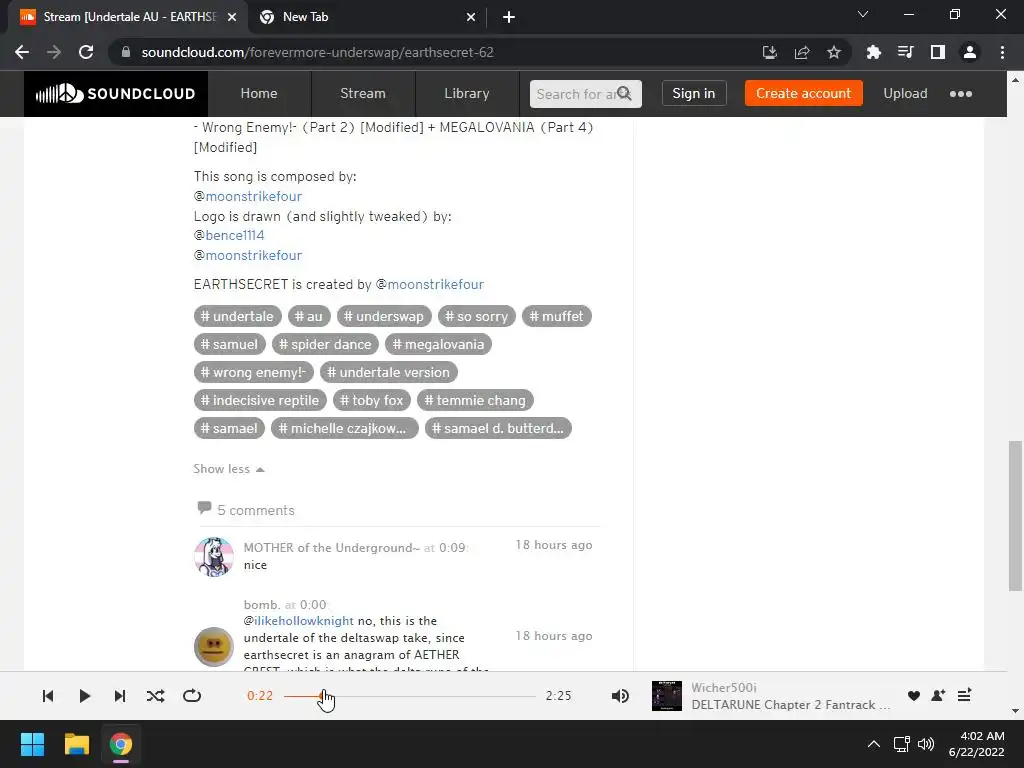
Task: Open the three-dots more menu in header
Action: 961,93
